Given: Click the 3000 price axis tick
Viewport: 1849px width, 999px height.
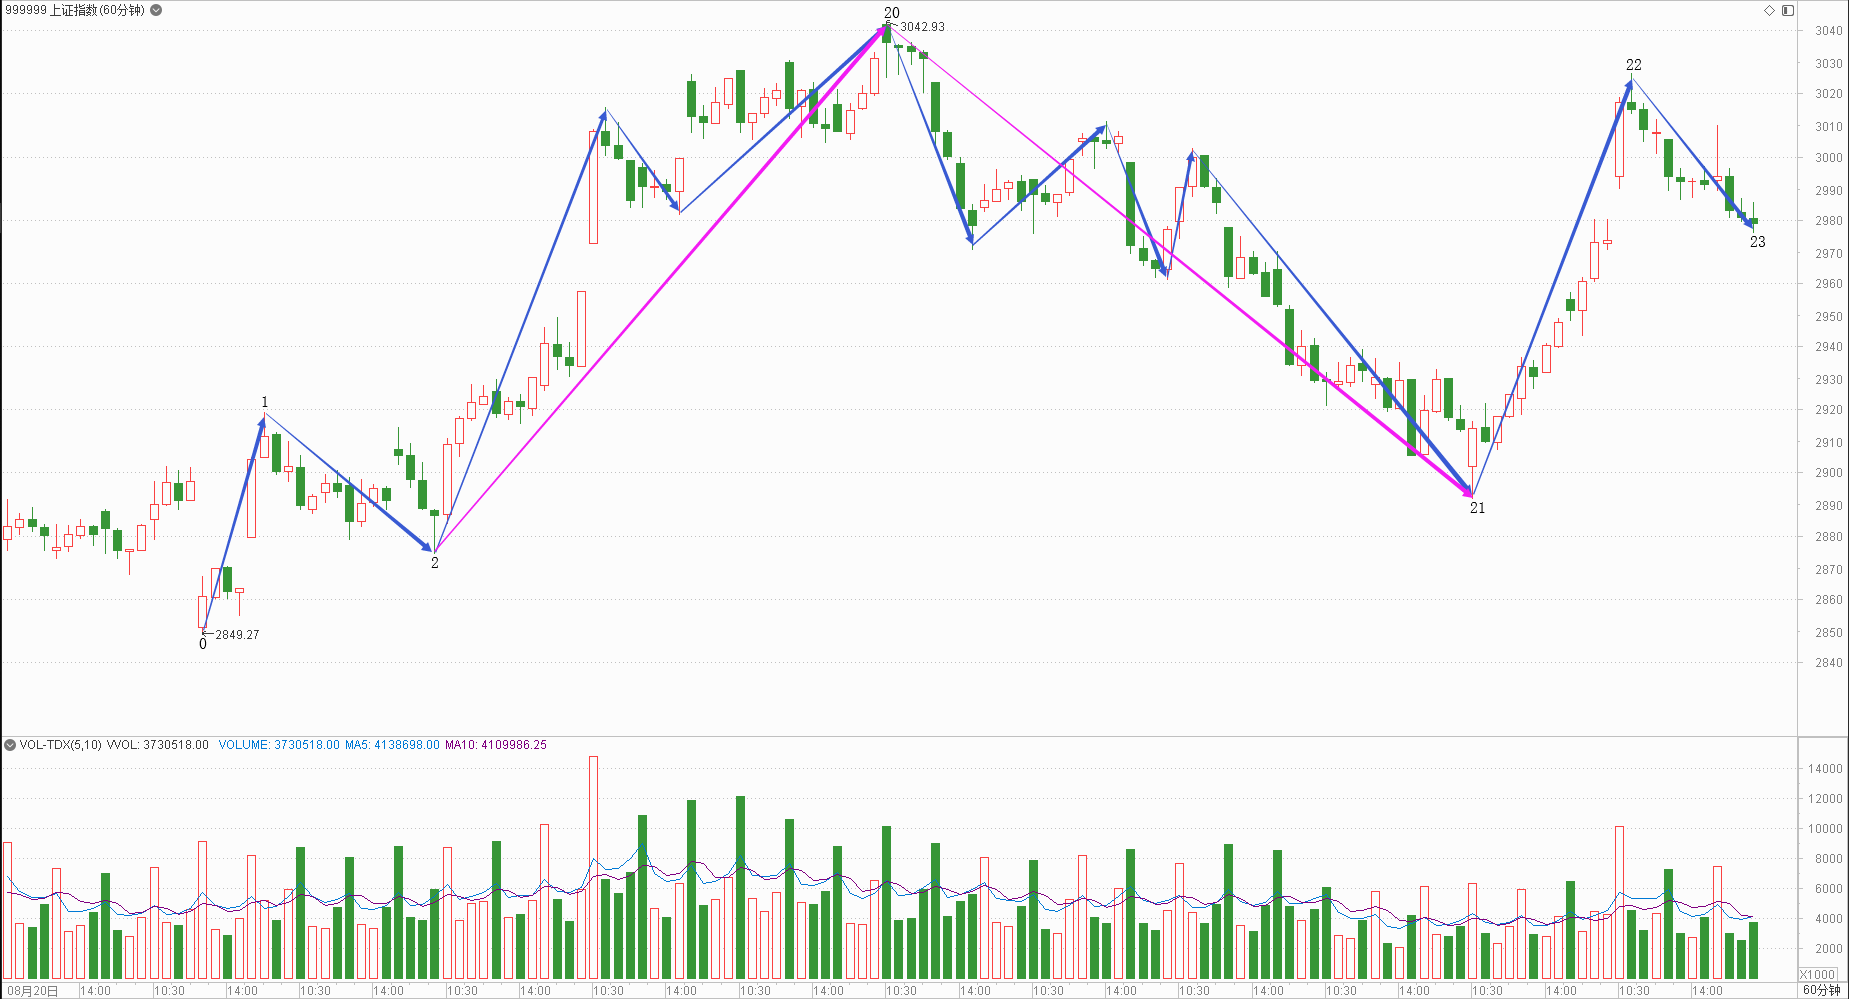Looking at the screenshot, I should pyautogui.click(x=1829, y=158).
